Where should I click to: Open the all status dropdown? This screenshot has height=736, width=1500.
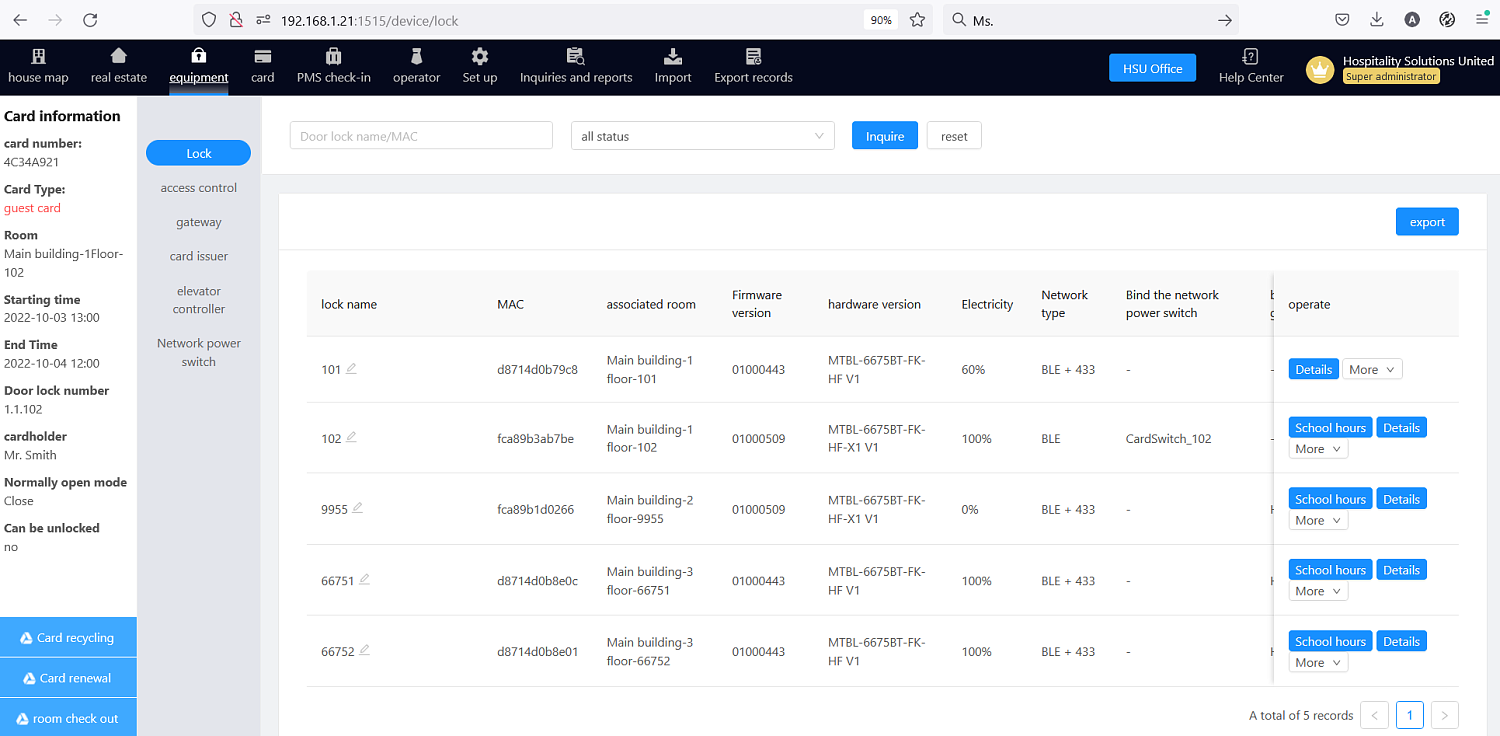click(702, 136)
